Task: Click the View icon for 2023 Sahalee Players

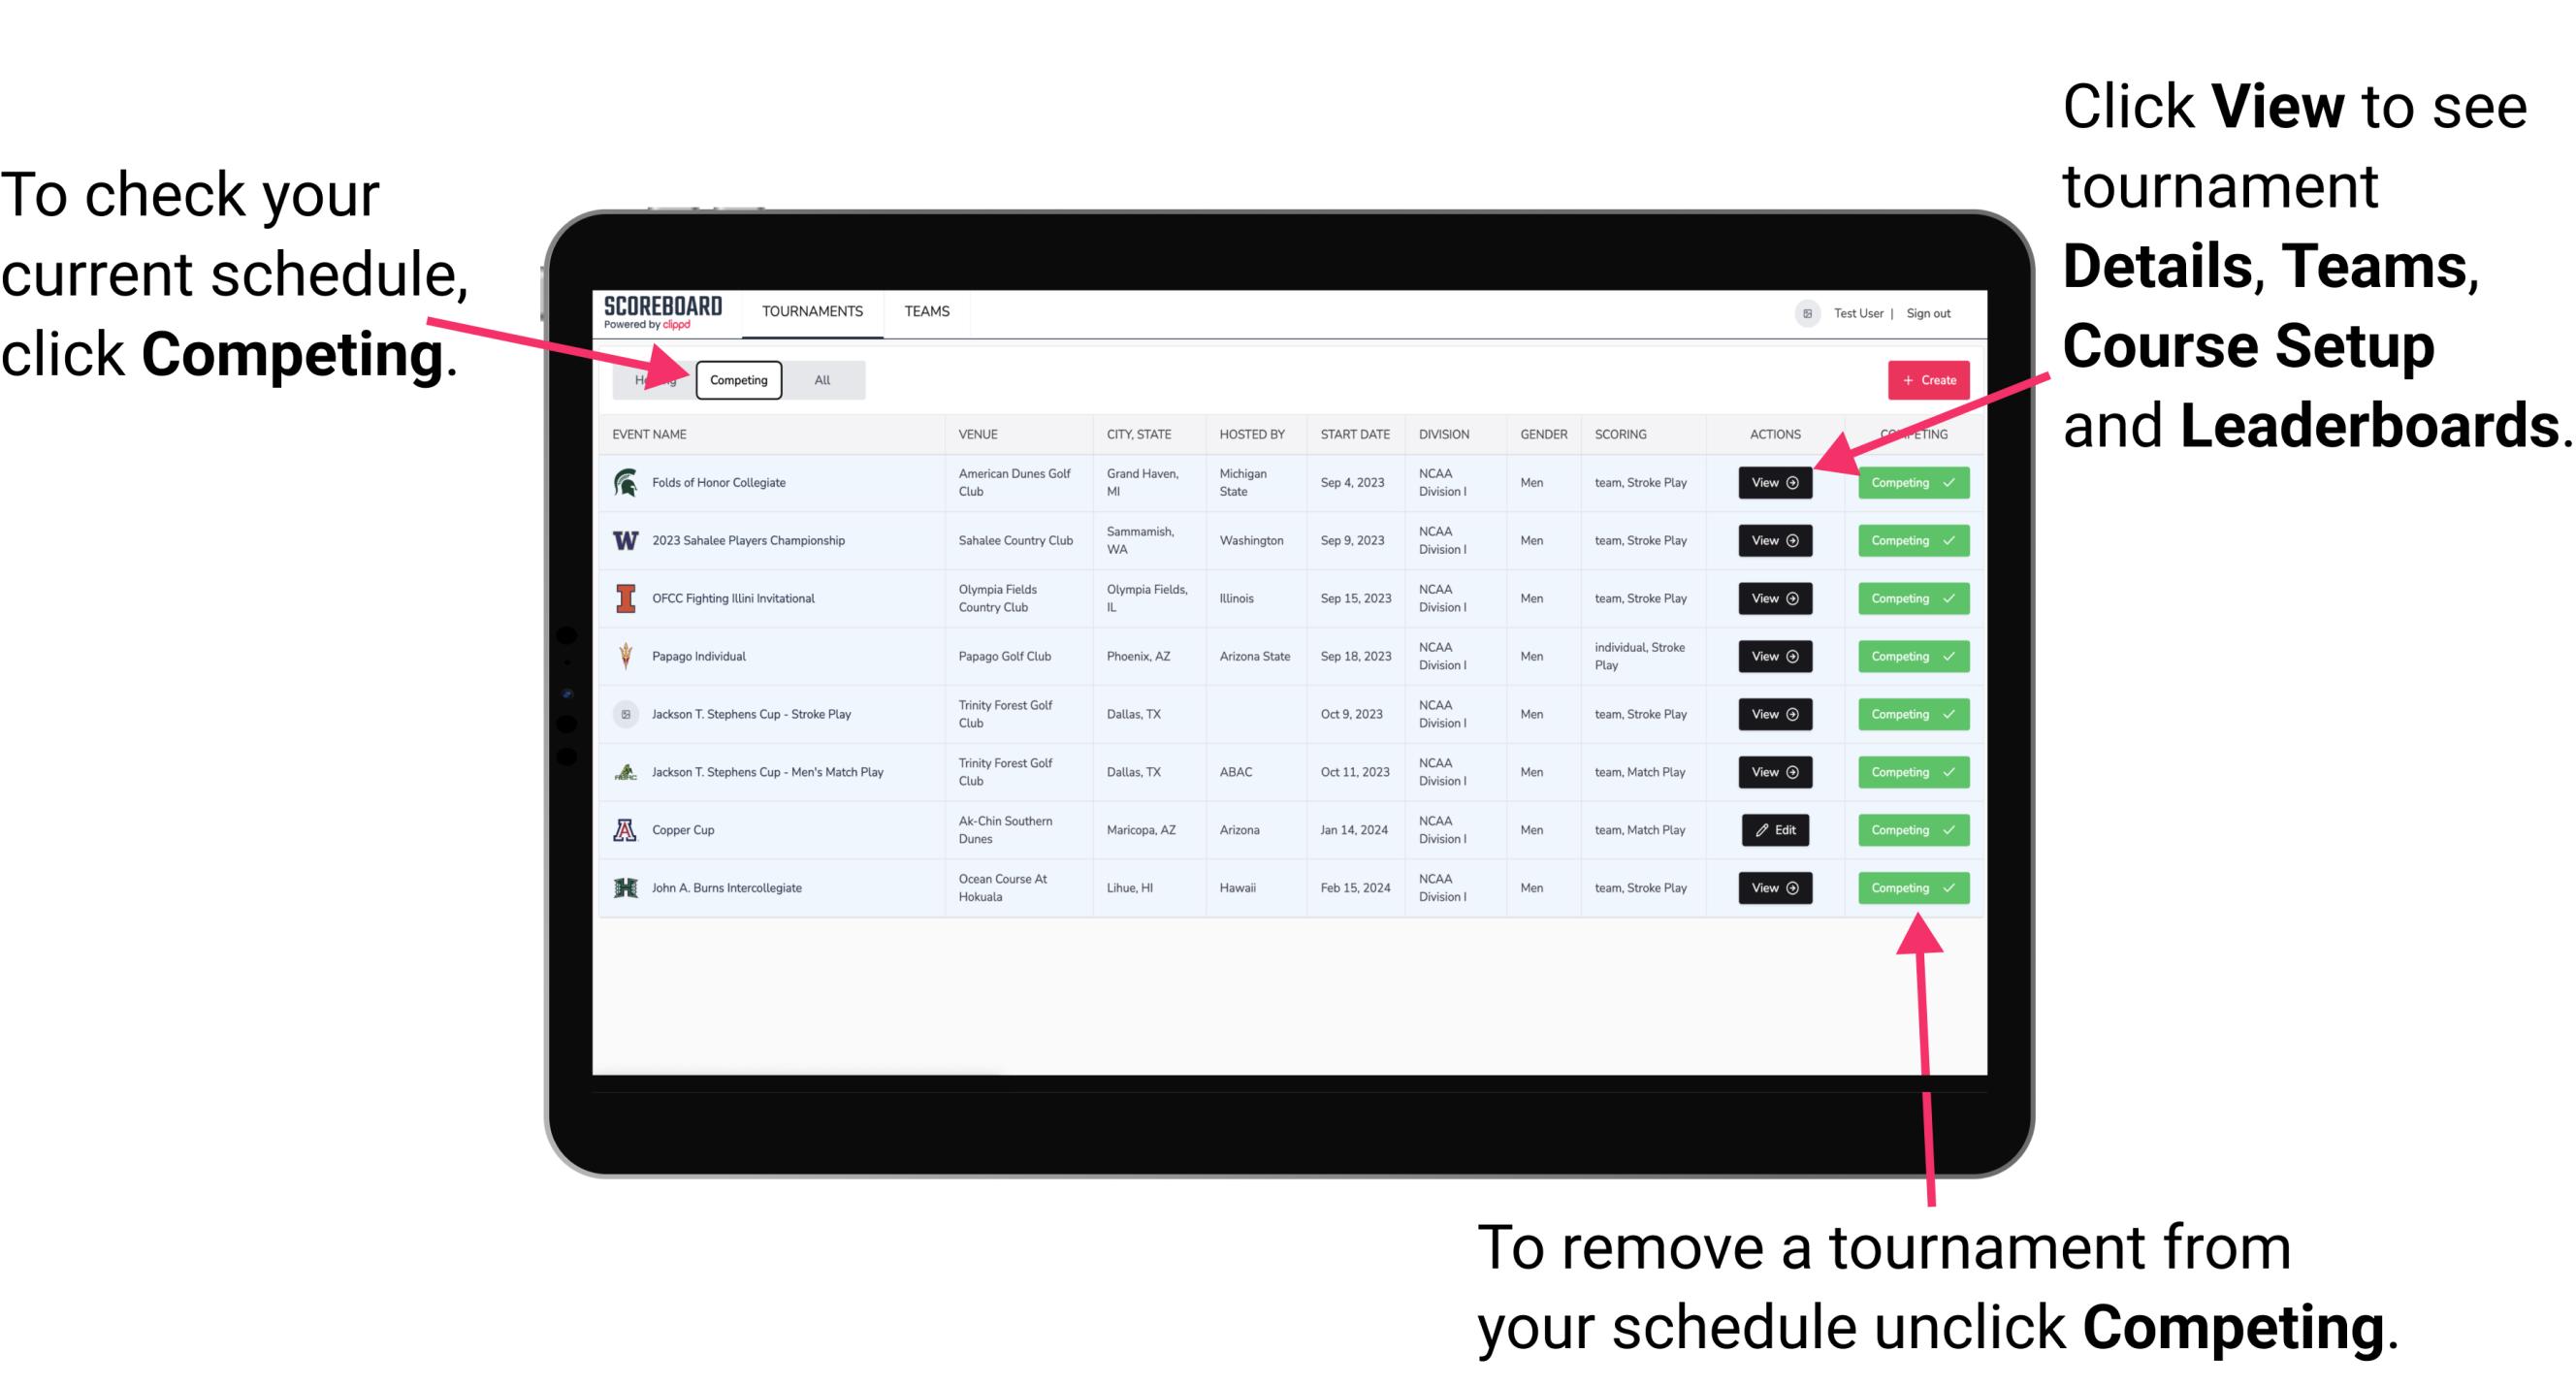Action: 1771,541
